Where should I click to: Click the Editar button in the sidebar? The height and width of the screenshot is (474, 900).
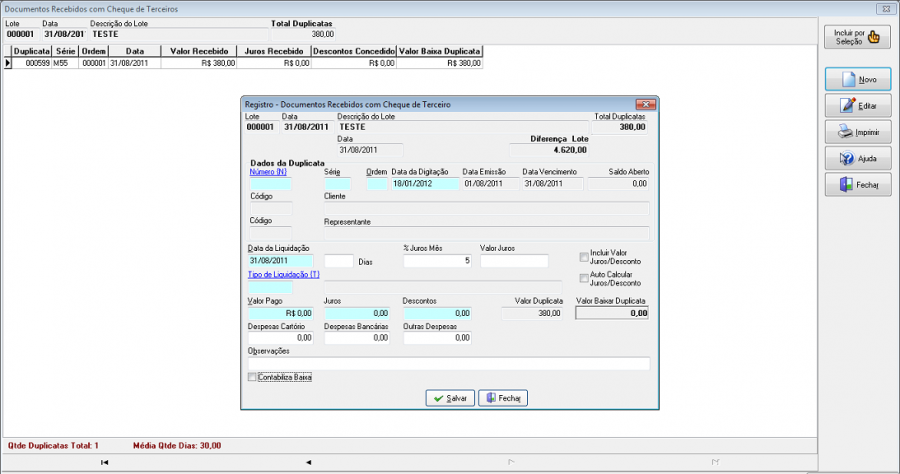(858, 106)
